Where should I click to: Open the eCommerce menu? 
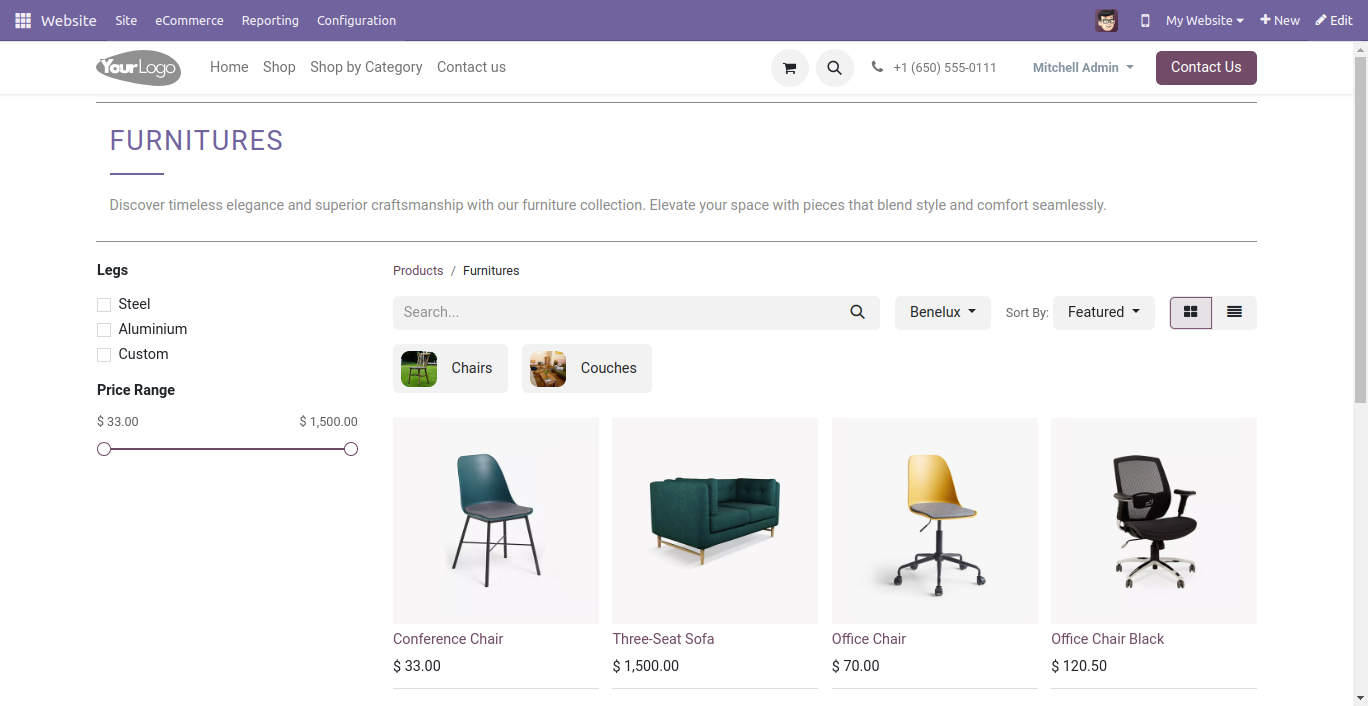tap(189, 20)
